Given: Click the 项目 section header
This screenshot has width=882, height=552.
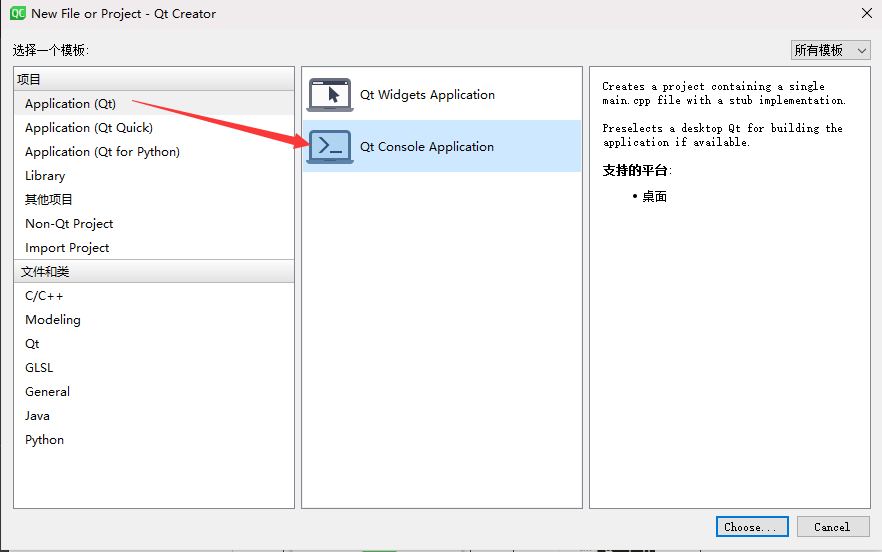Looking at the screenshot, I should 154,79.
